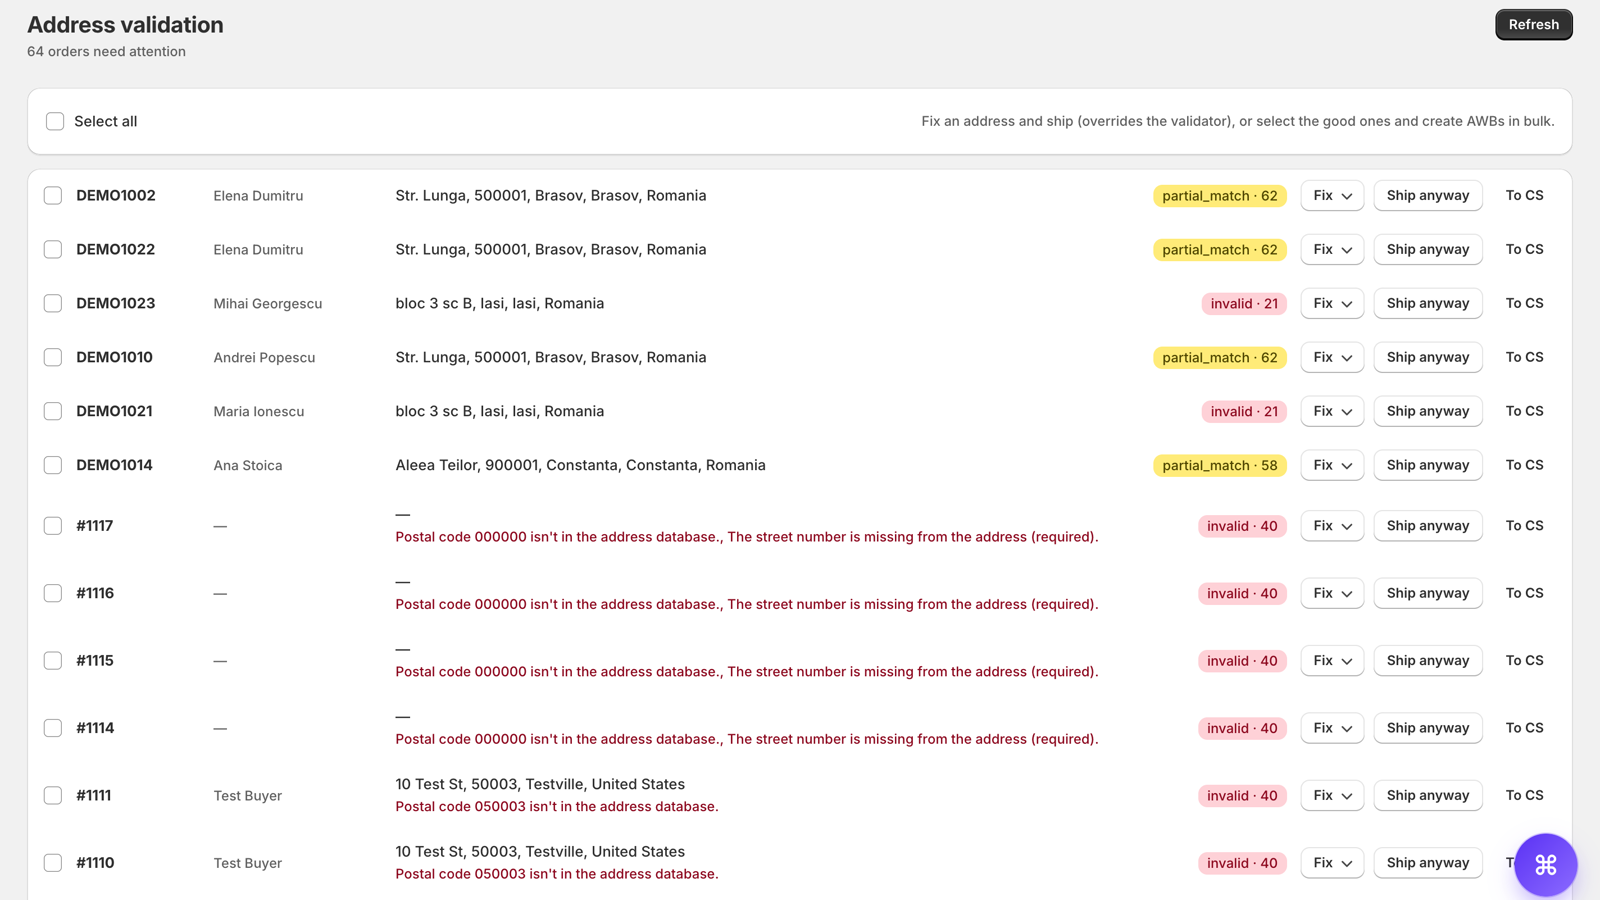
Task: Open the Fix dropdown for DEMO1023
Action: click(x=1332, y=304)
